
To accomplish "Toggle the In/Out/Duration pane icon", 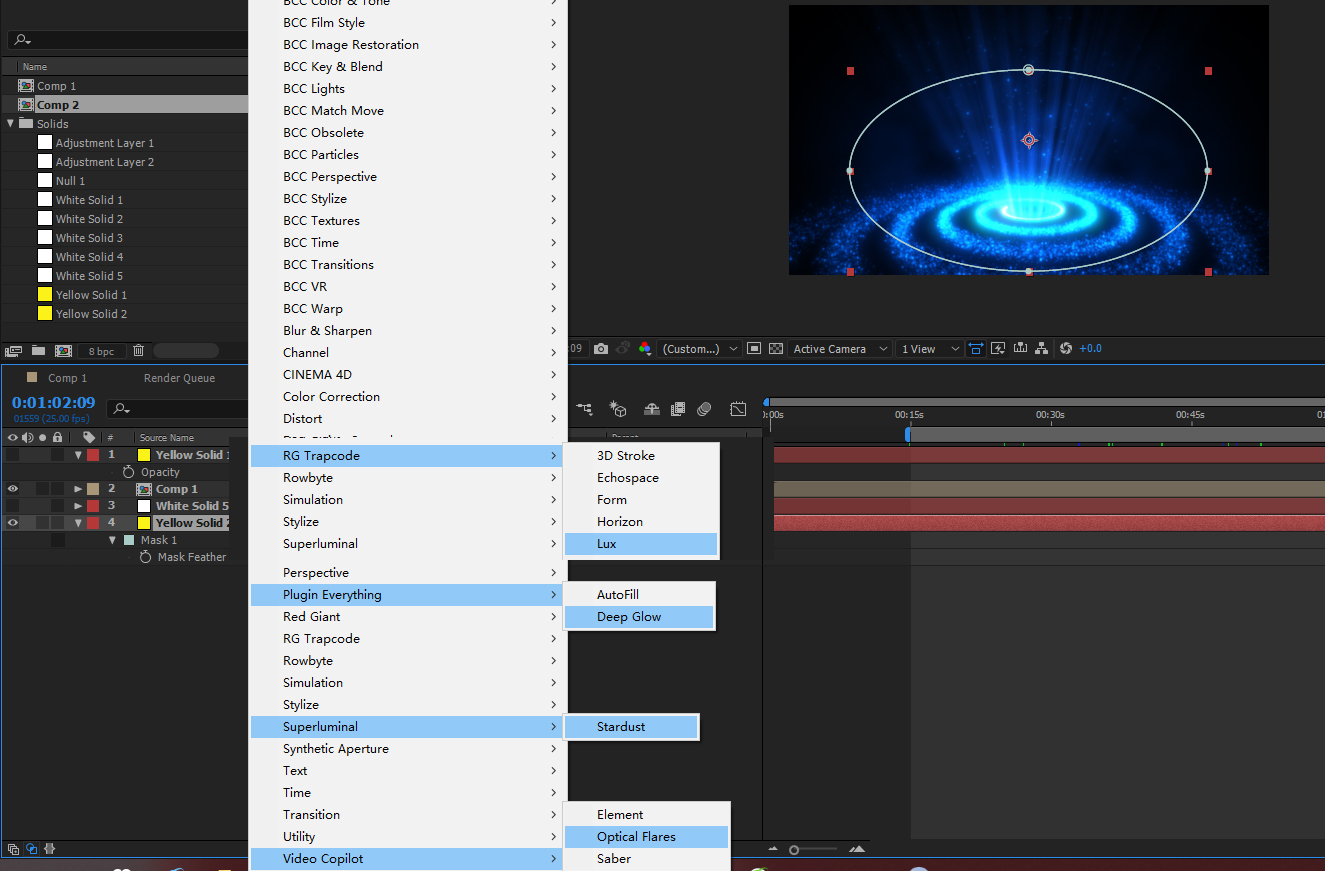I will [49, 849].
